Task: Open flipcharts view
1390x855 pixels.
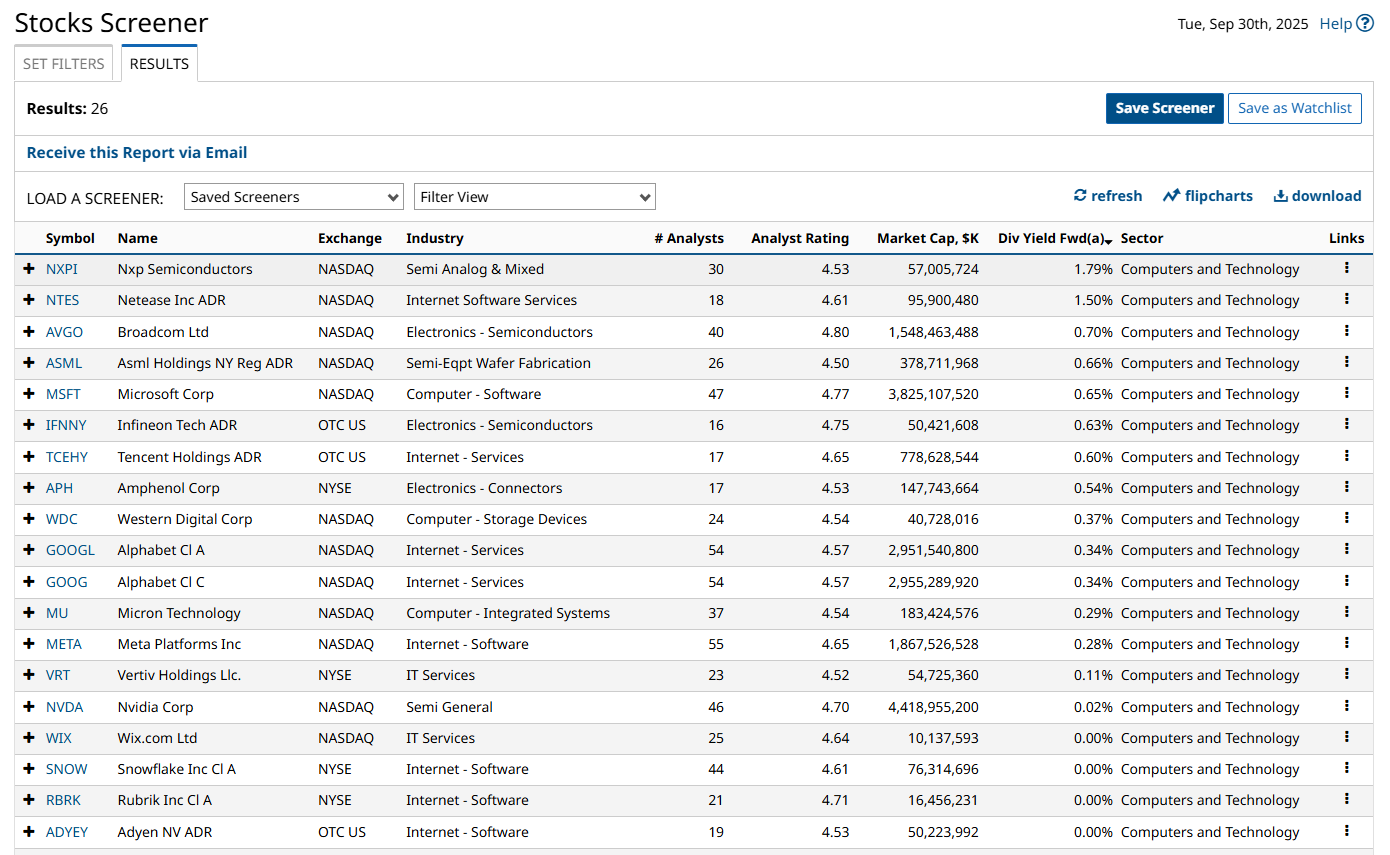Action: click(1207, 196)
